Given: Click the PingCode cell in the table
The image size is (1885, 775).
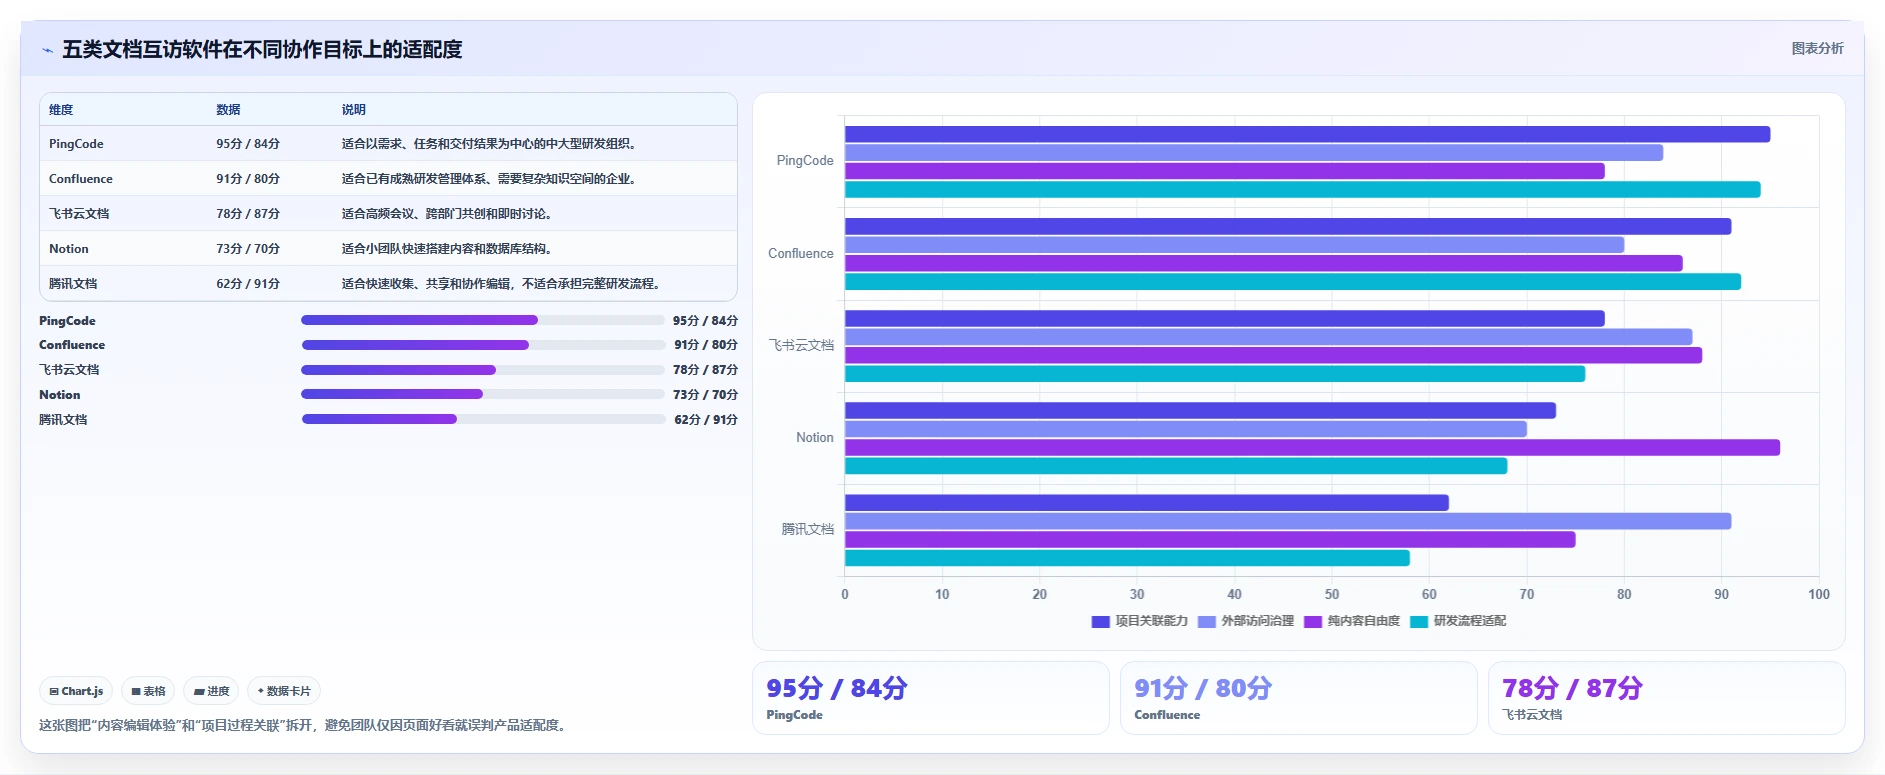Looking at the screenshot, I should pos(76,144).
